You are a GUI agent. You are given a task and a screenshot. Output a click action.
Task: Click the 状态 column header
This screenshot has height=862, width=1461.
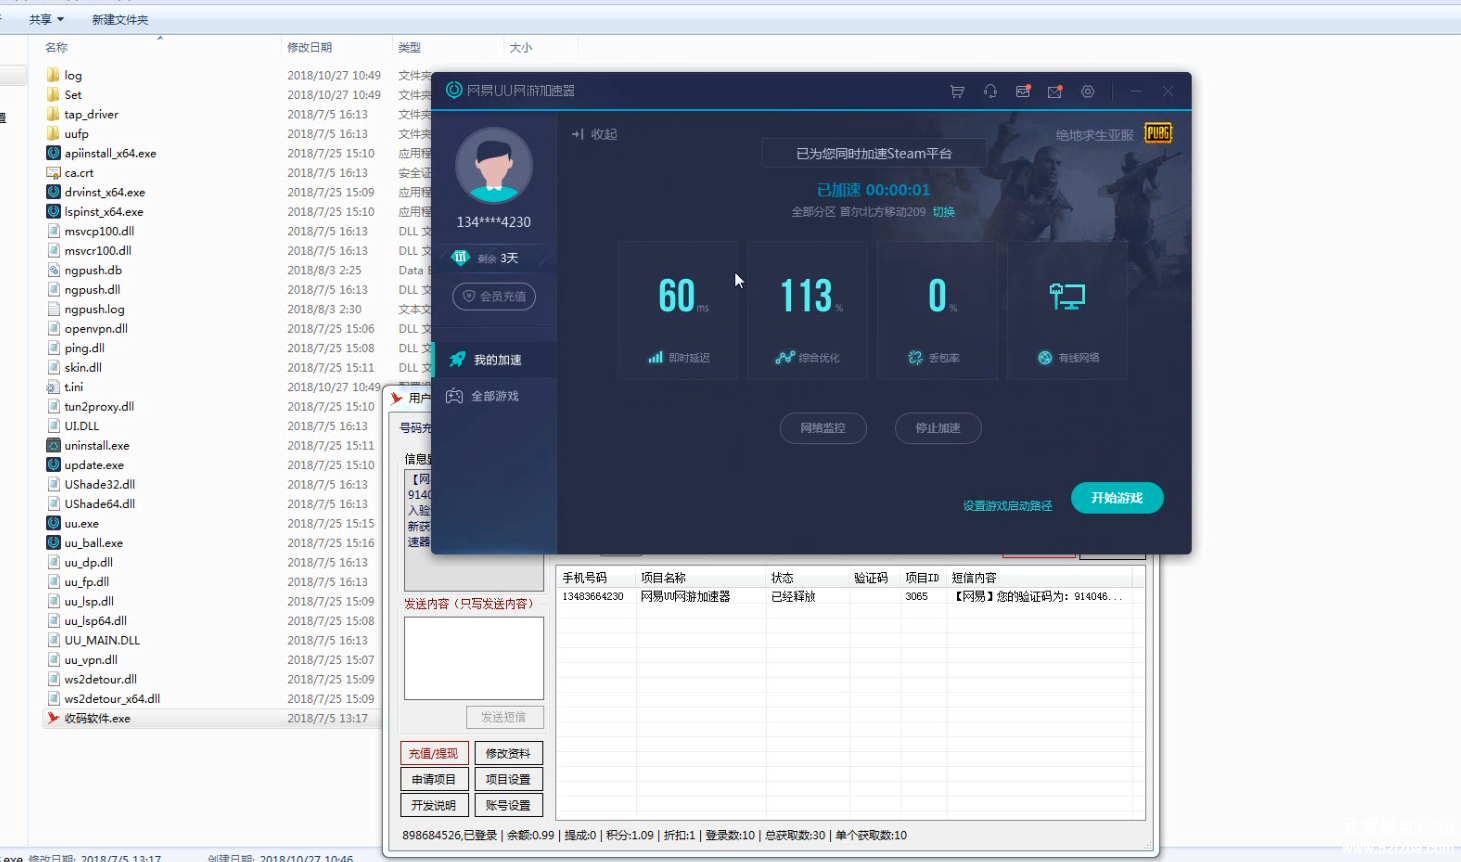[807, 578]
